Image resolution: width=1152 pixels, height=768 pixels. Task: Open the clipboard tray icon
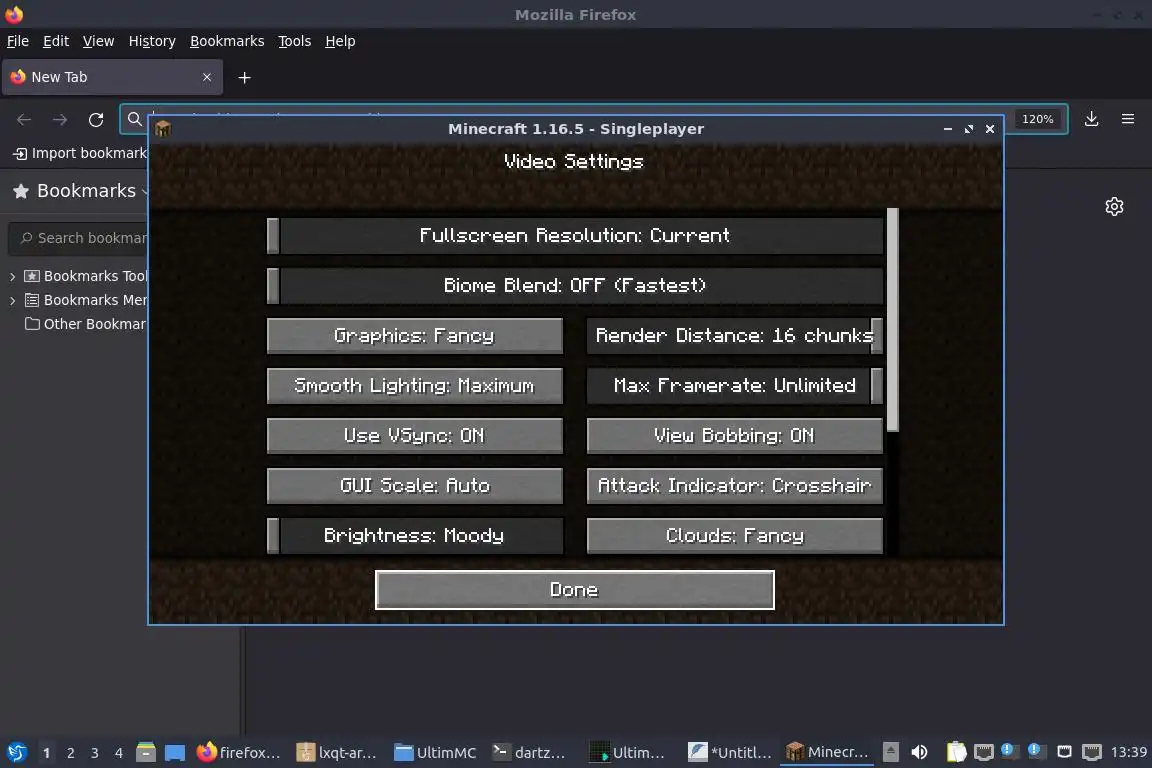click(956, 752)
